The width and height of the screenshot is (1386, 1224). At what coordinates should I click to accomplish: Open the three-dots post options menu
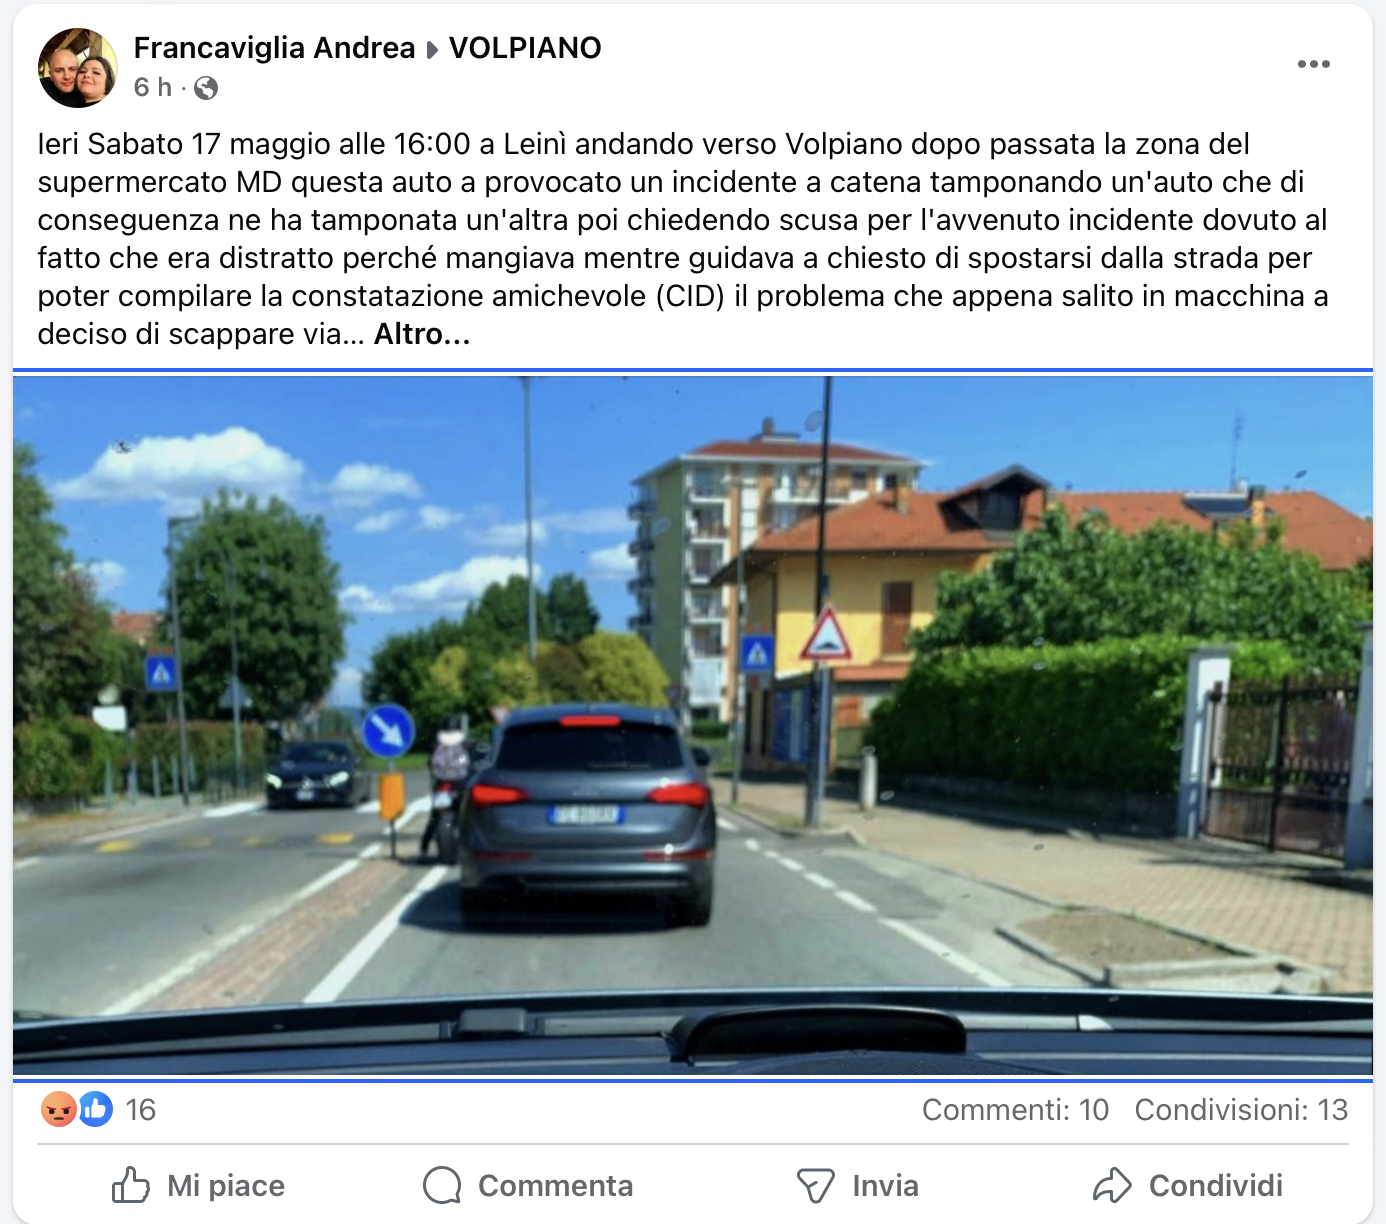[1313, 64]
